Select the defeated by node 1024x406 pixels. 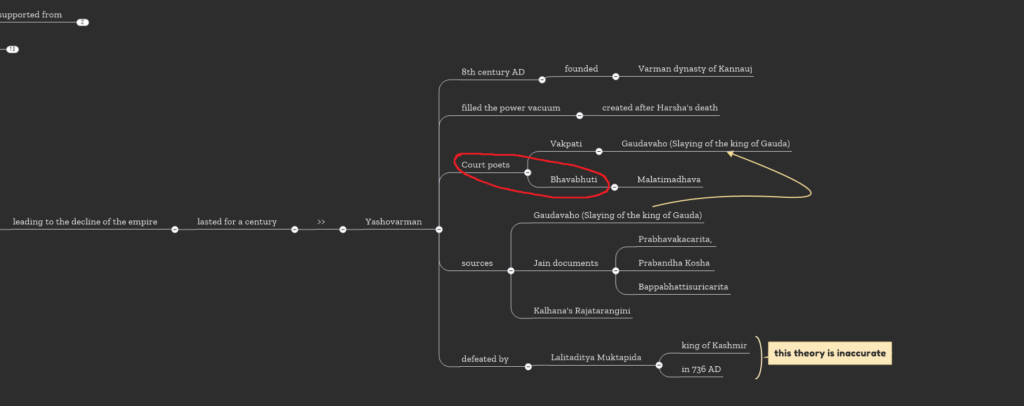[485, 359]
